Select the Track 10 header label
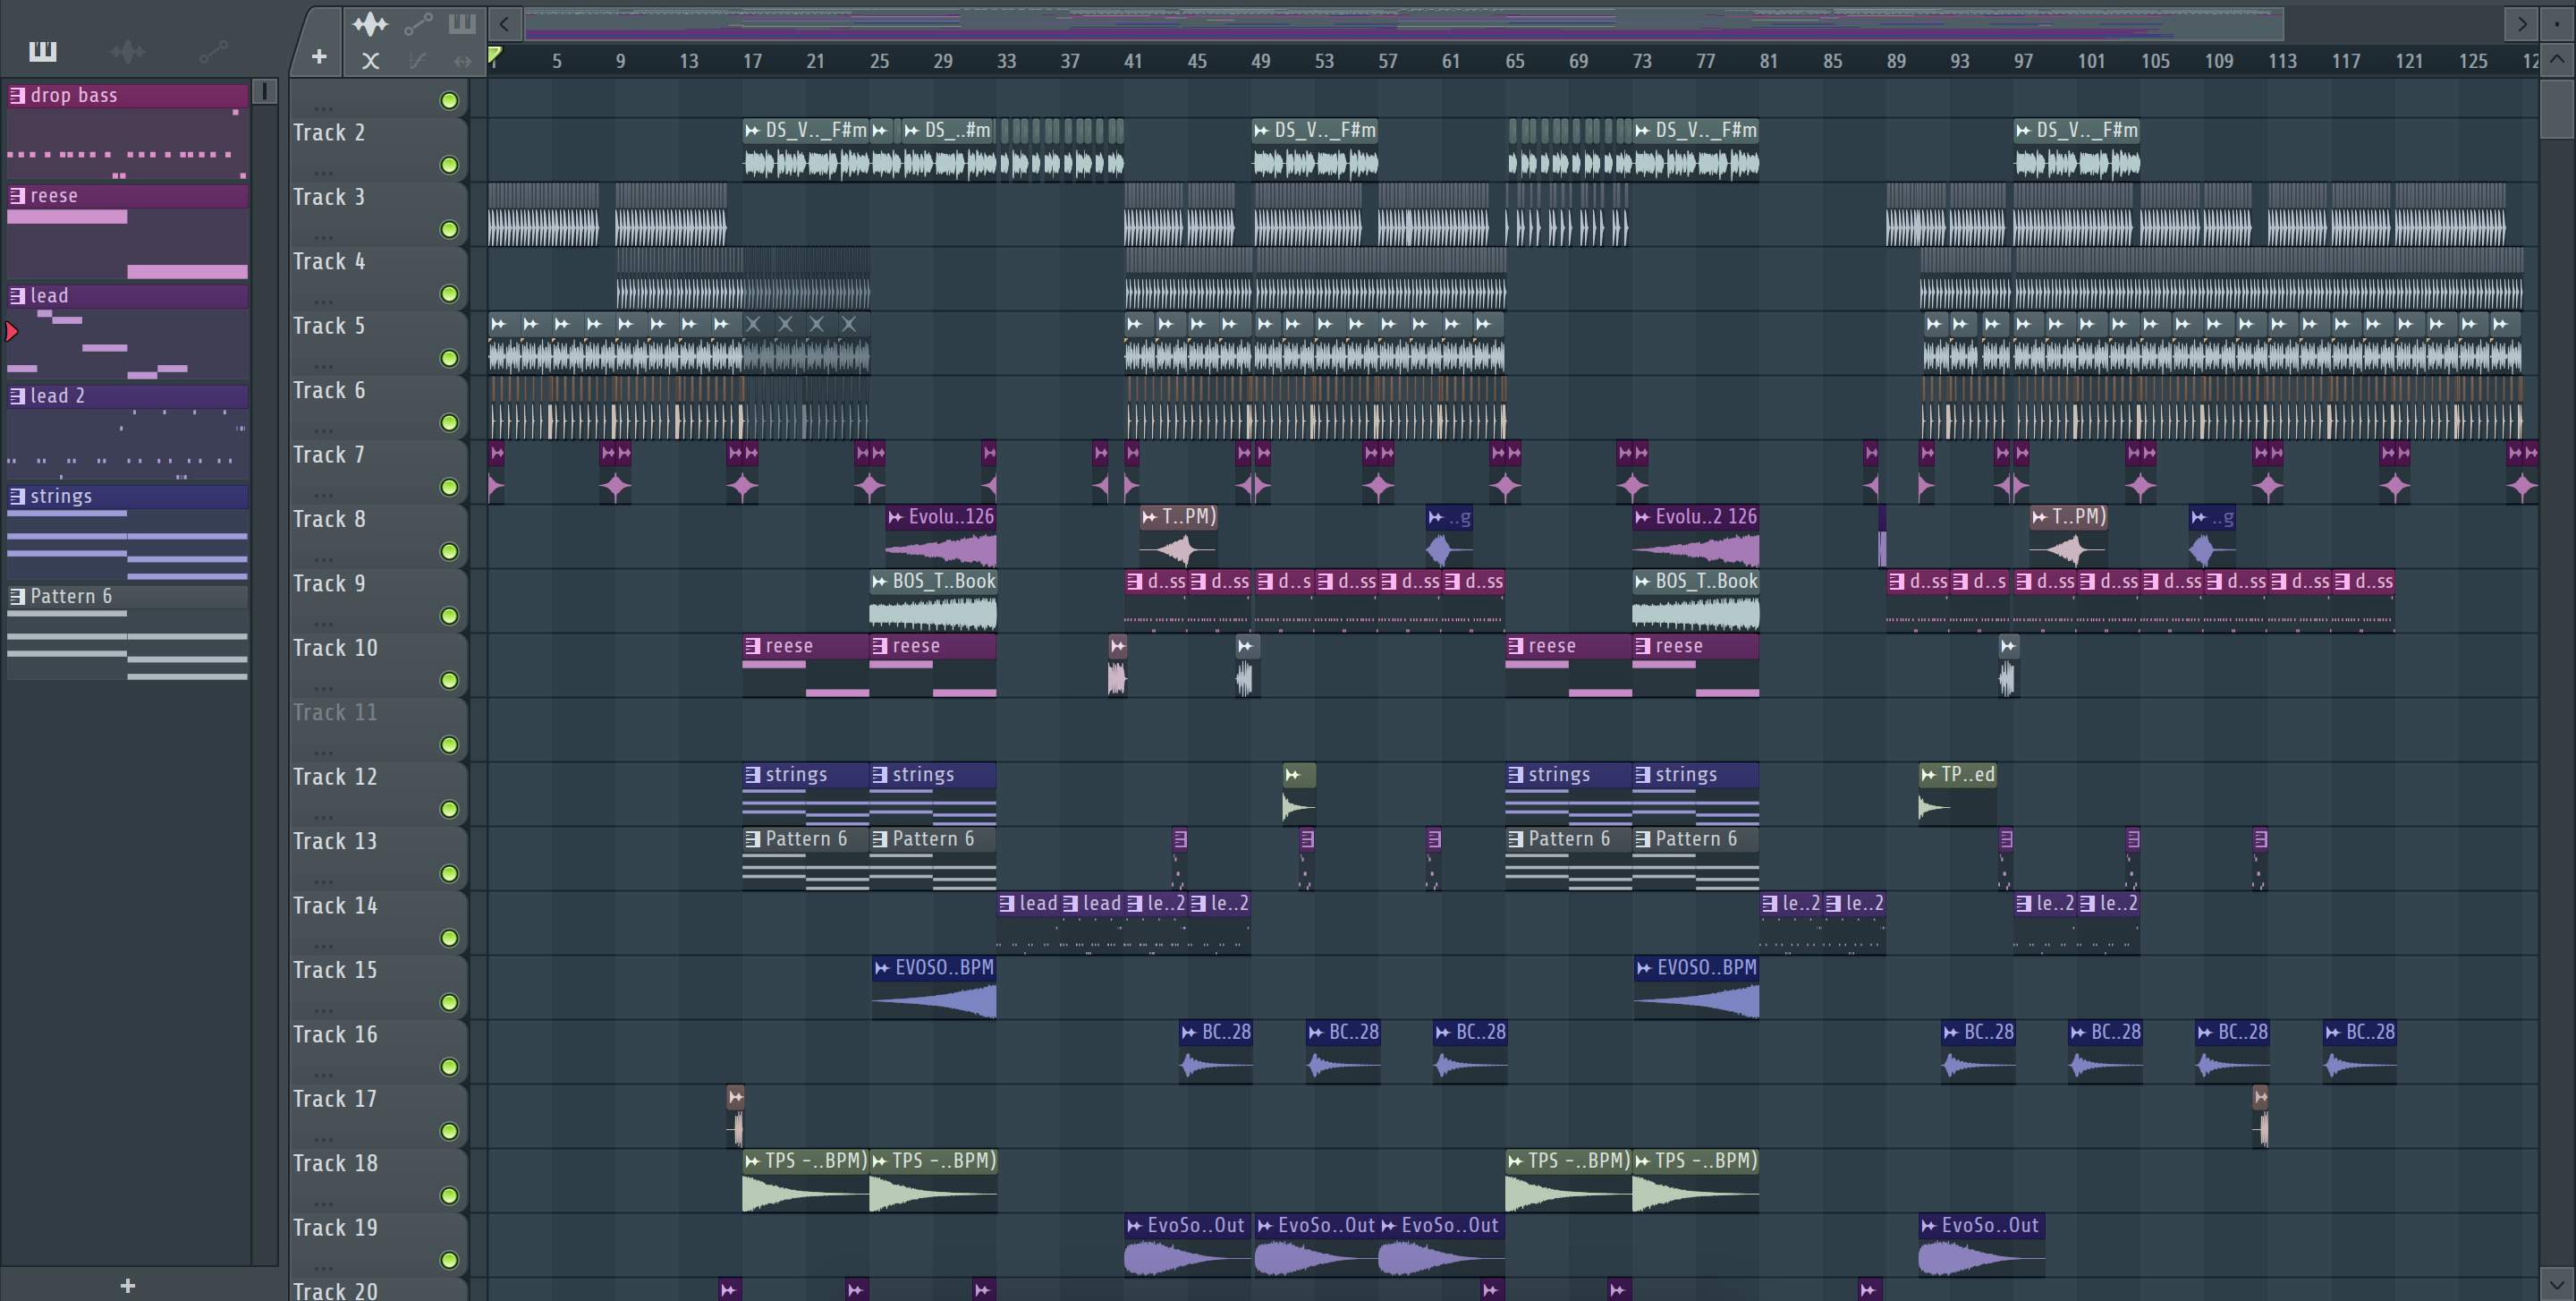Screen dimensions: 2576x1301 tap(335, 649)
